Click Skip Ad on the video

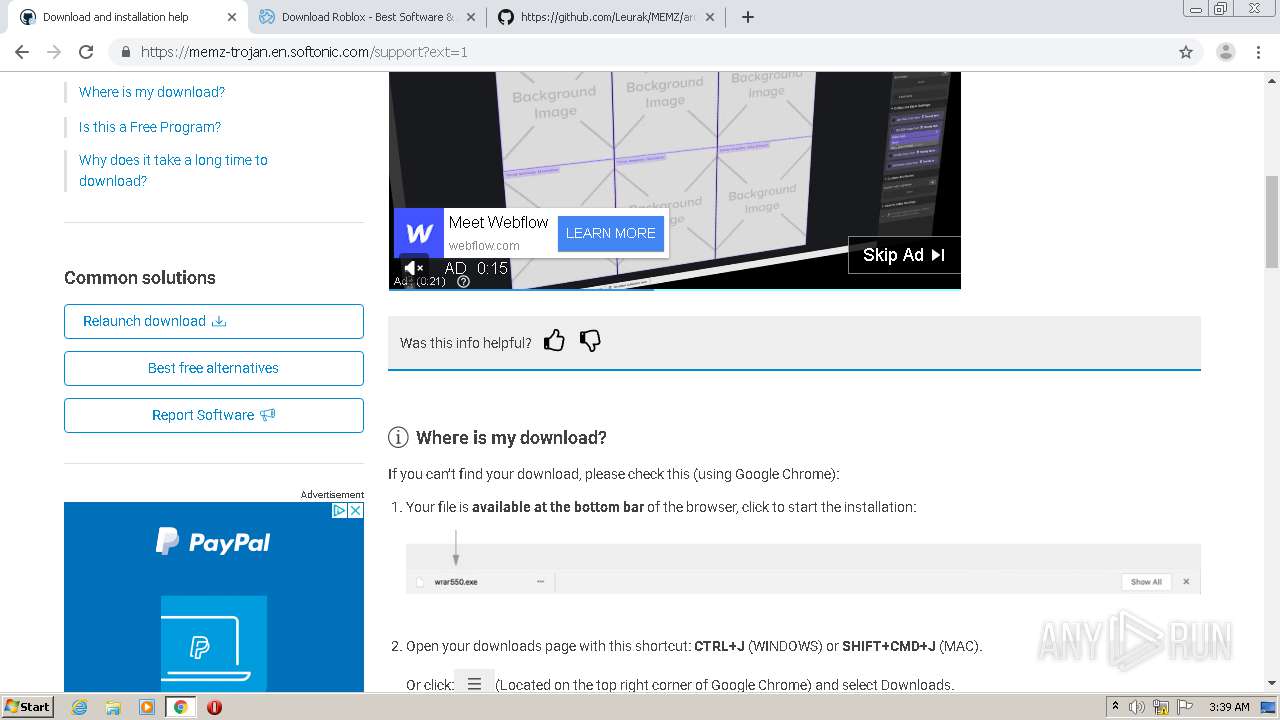pos(904,255)
